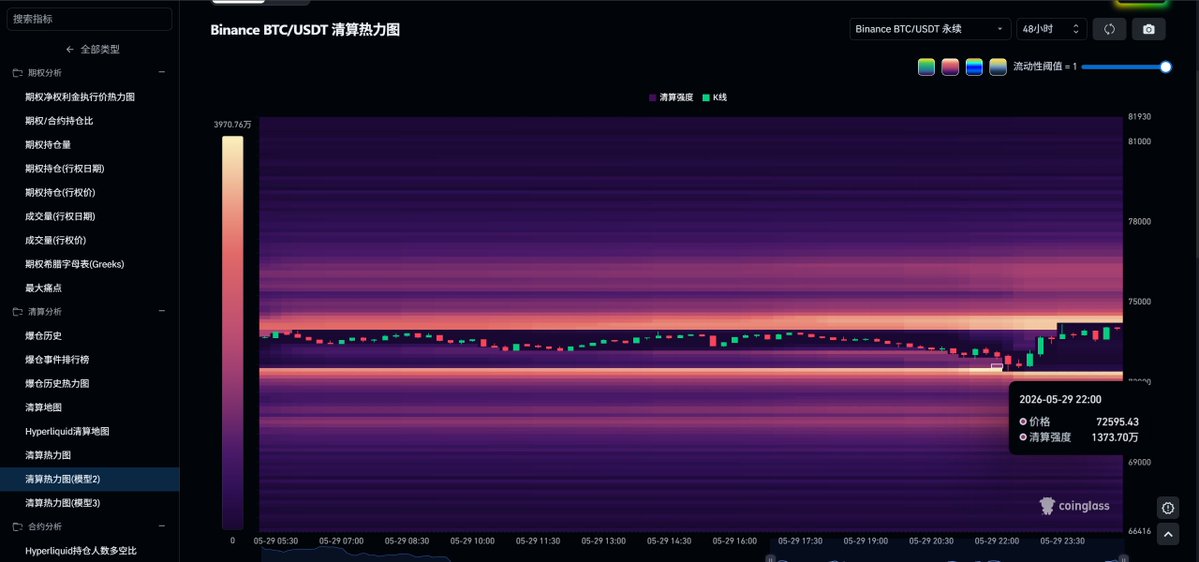This screenshot has width=1199, height=562.
Task: Select the active 清算热力图(模型2) item
Action: (x=89, y=479)
